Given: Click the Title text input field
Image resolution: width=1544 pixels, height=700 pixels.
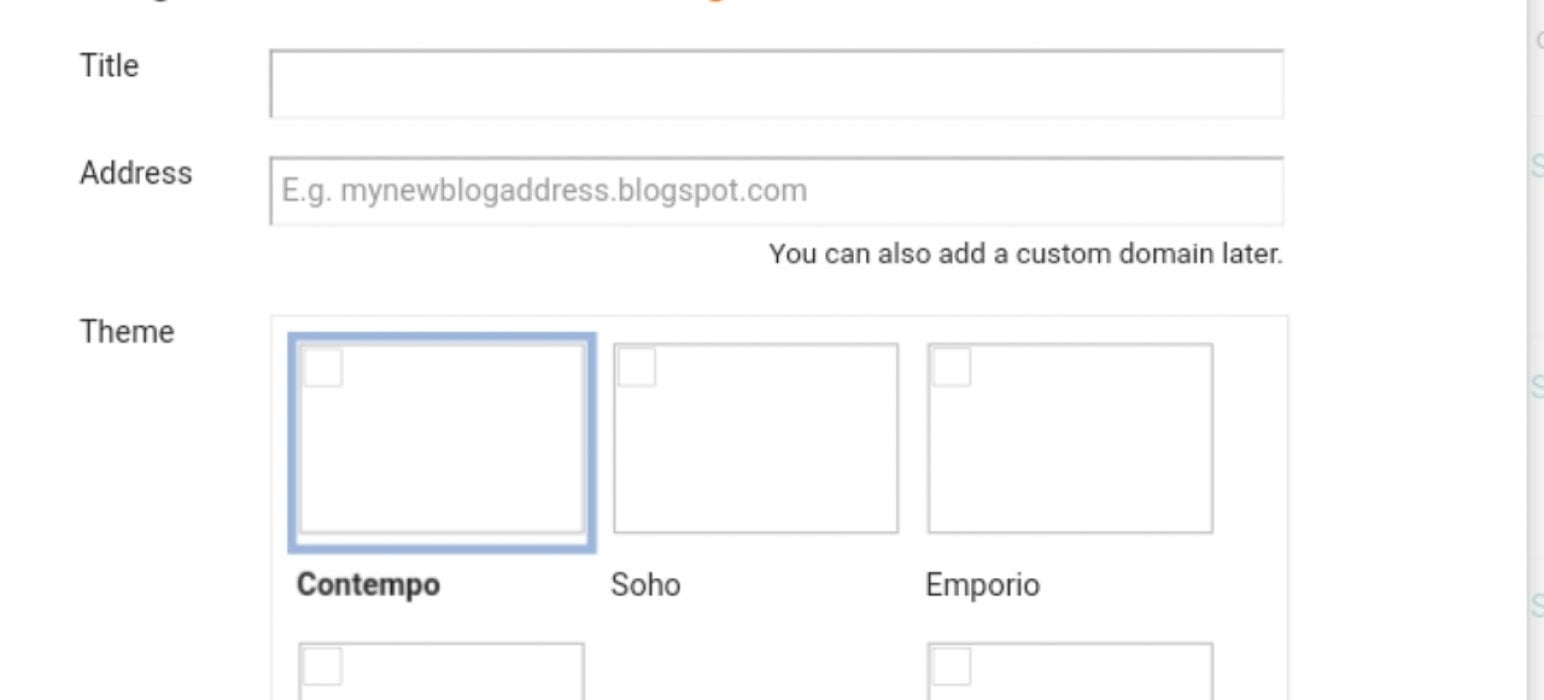Looking at the screenshot, I should [x=776, y=84].
